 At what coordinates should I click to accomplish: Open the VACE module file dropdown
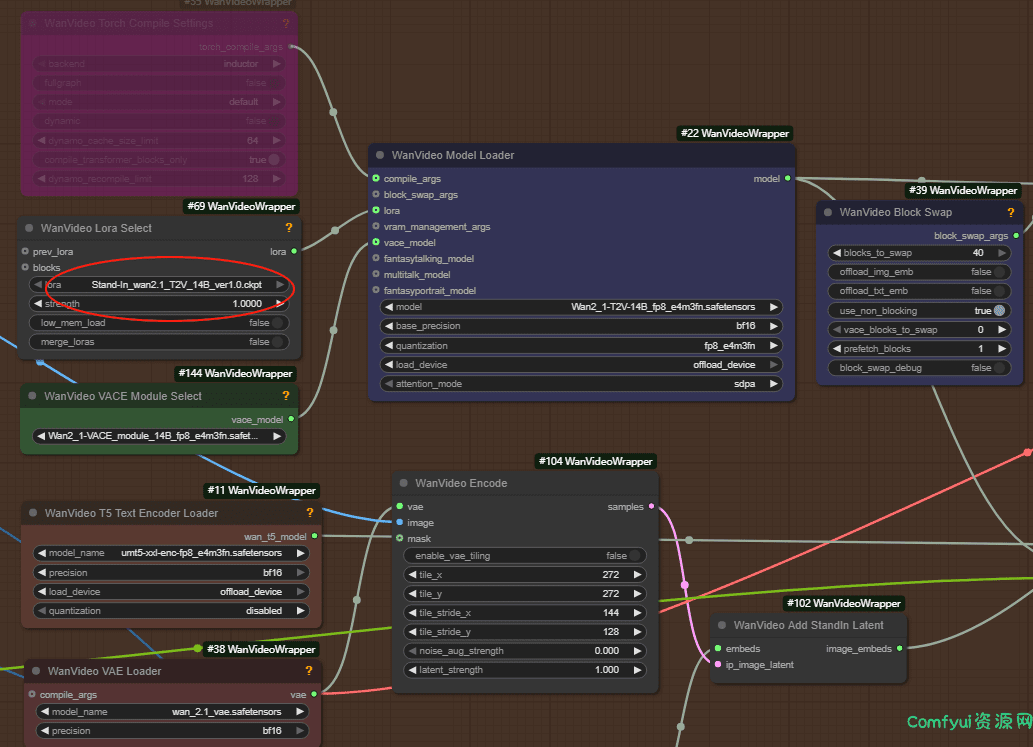coord(159,436)
